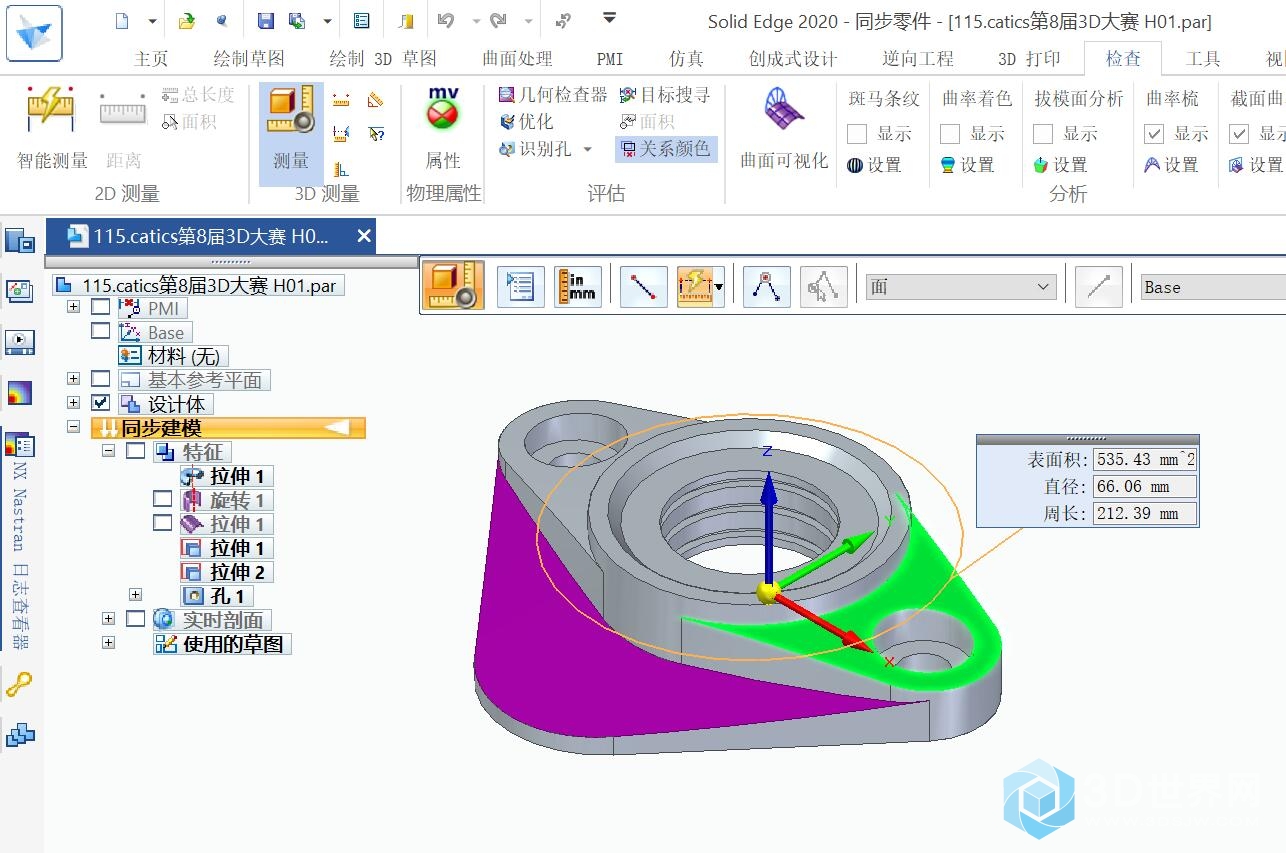Expand the 基本参考平面 tree node

click(73, 379)
